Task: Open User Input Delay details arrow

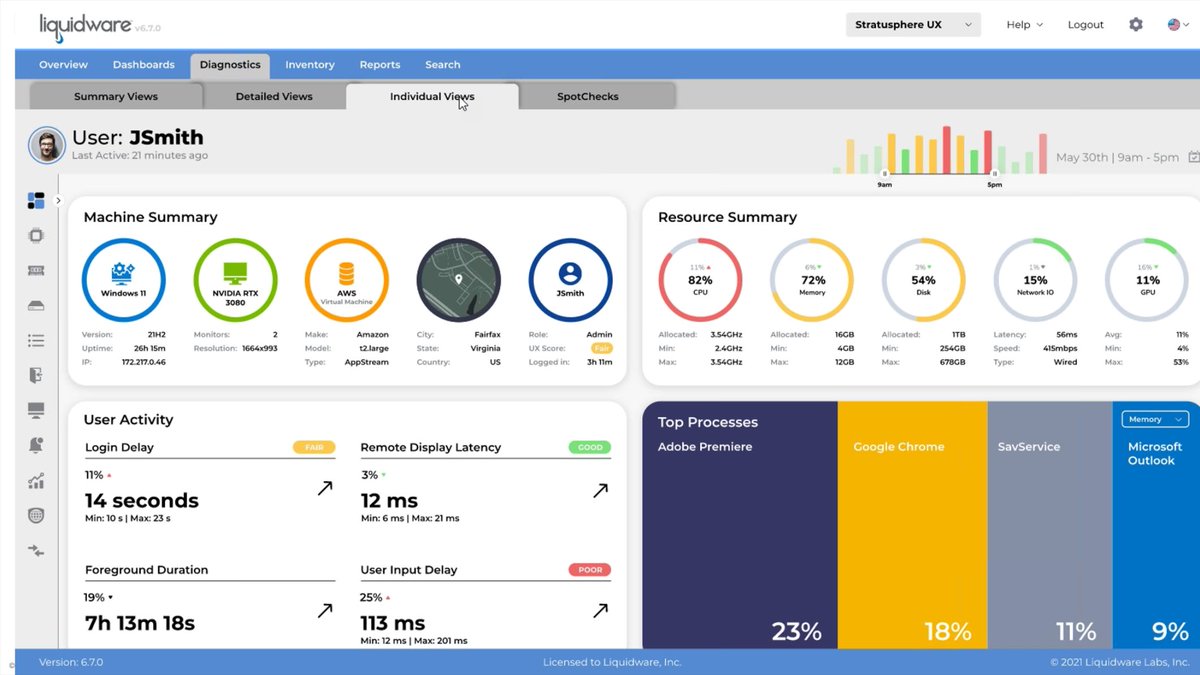Action: point(600,610)
